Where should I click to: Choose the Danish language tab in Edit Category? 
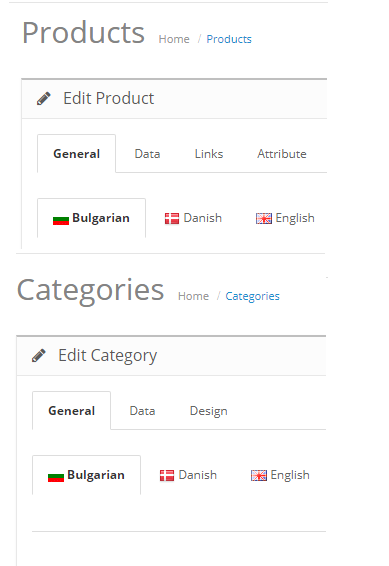188,475
